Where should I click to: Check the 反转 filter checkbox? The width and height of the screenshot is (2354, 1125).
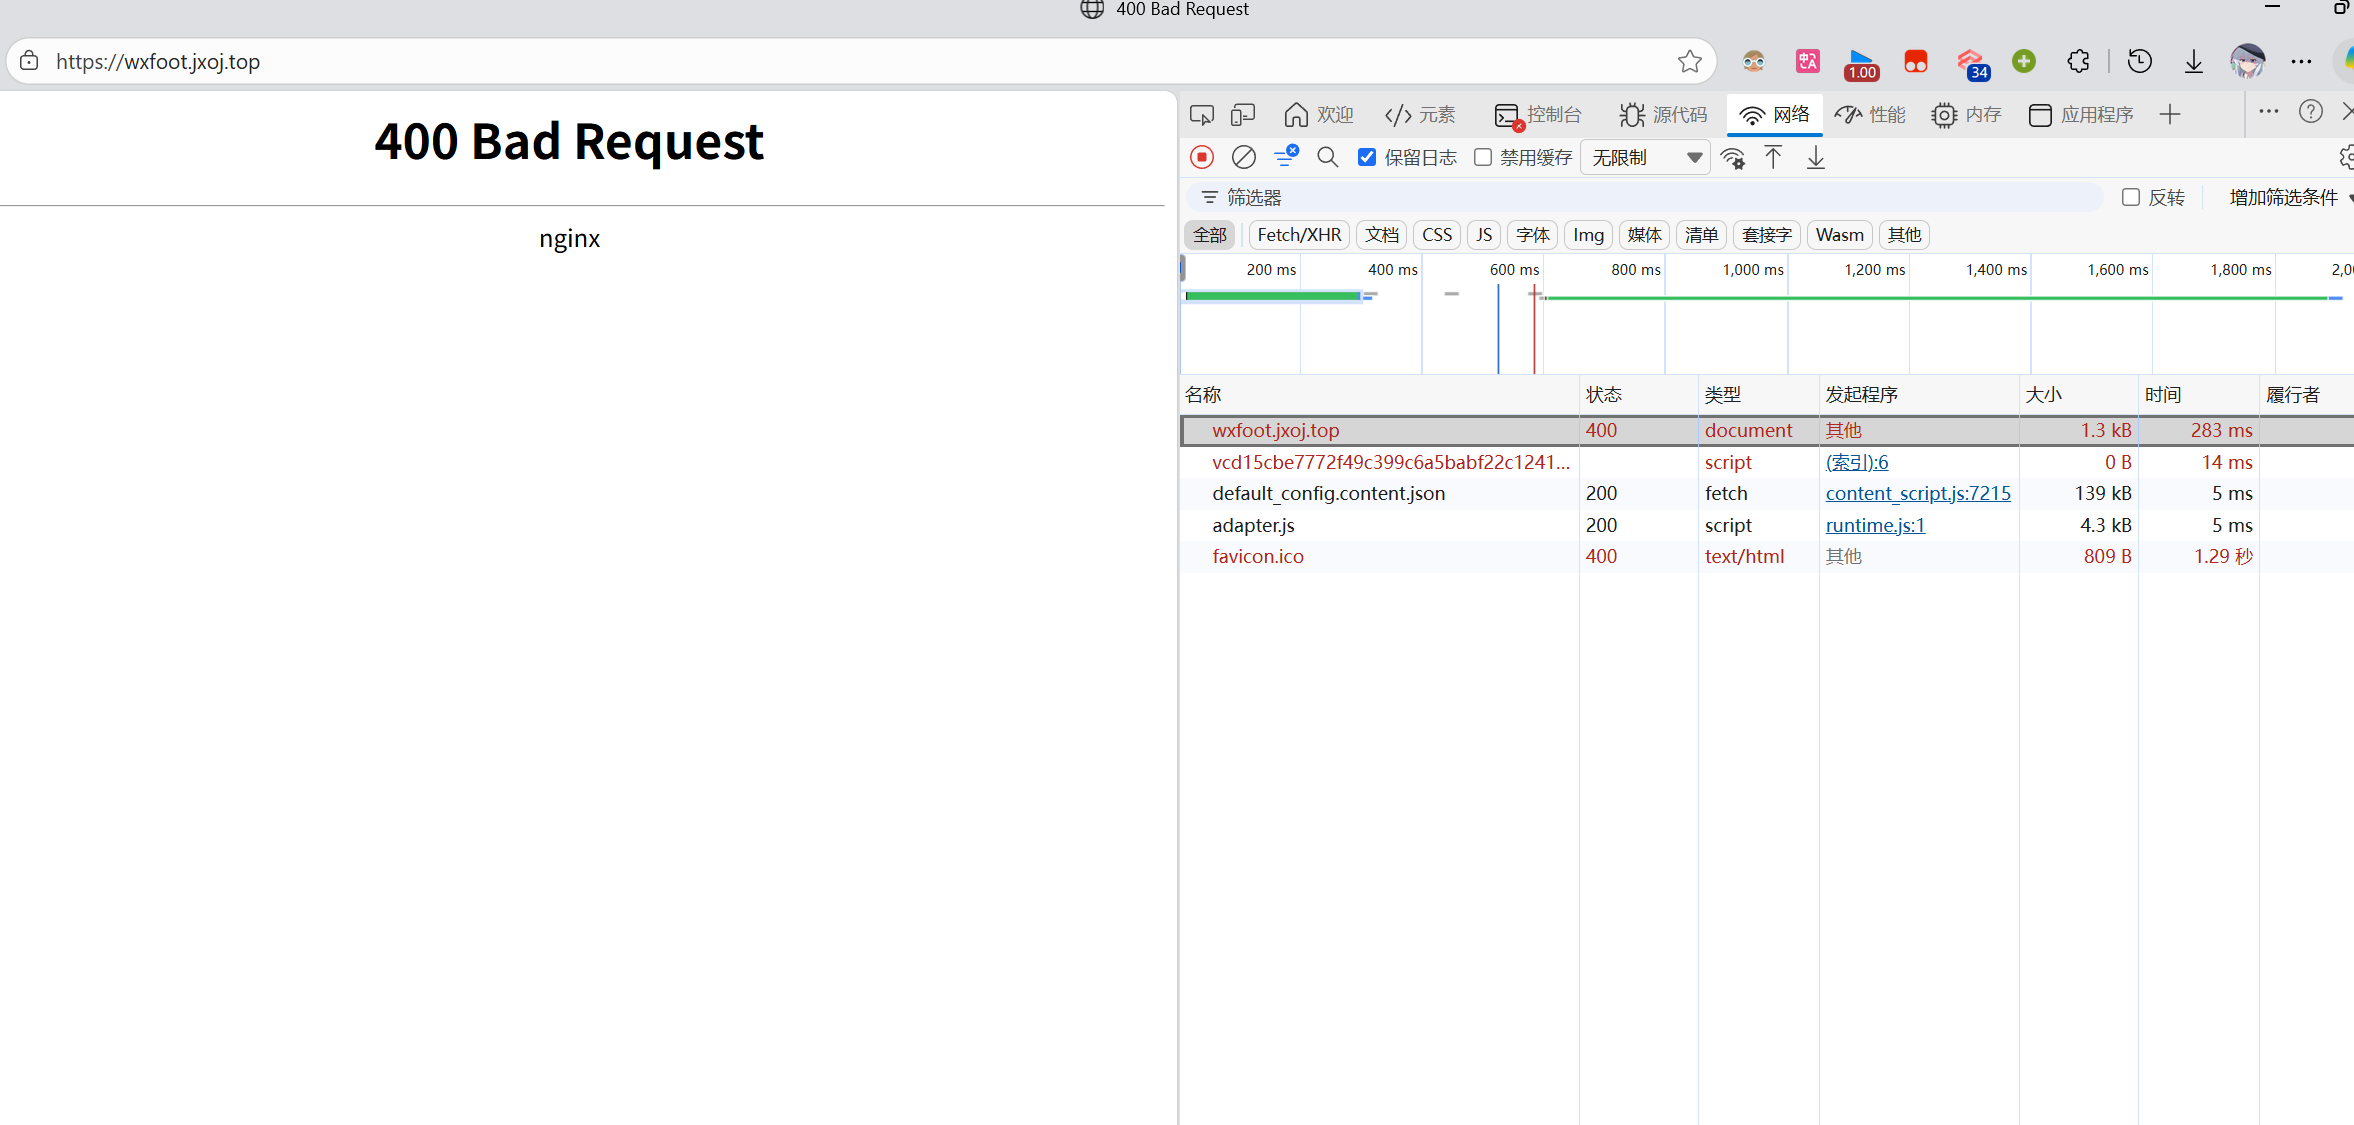click(x=2130, y=197)
